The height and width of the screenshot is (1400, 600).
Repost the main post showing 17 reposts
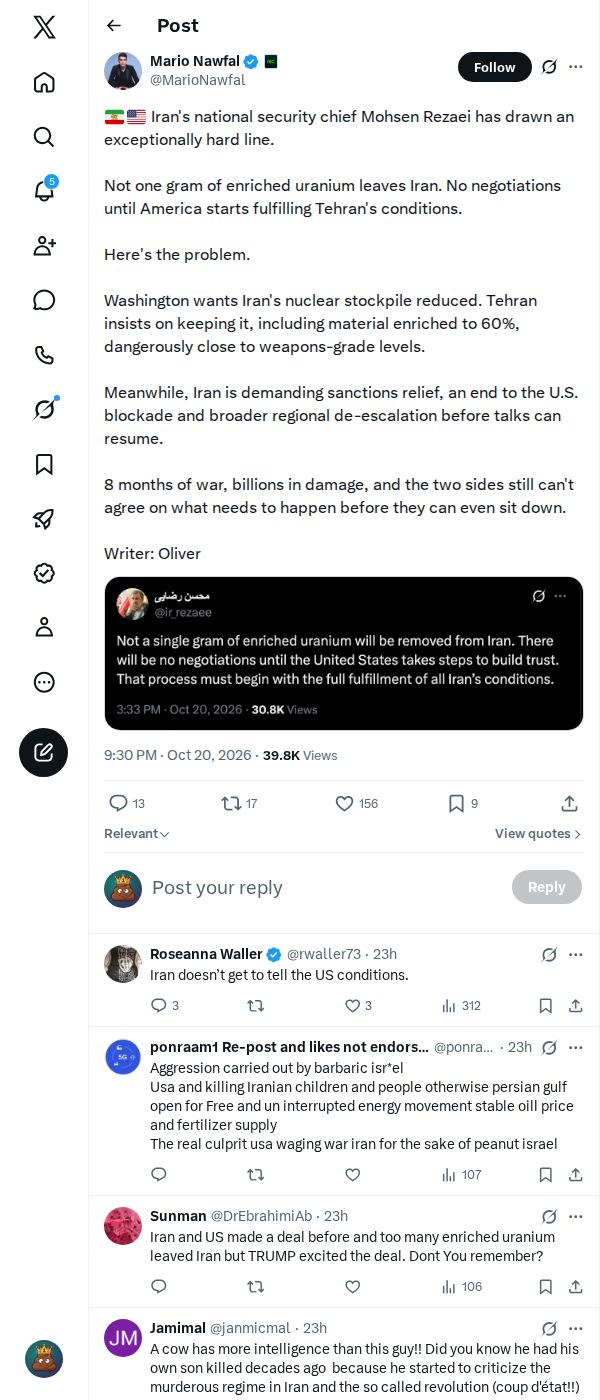(x=239, y=804)
